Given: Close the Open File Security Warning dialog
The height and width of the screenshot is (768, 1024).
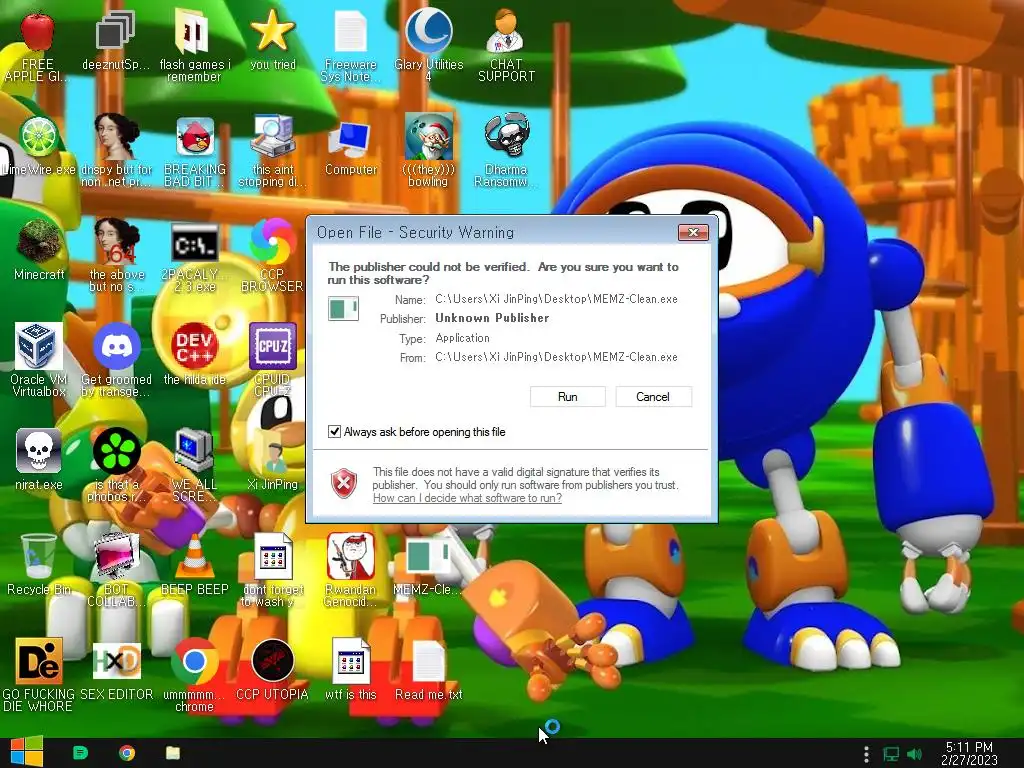Looking at the screenshot, I should point(693,232).
